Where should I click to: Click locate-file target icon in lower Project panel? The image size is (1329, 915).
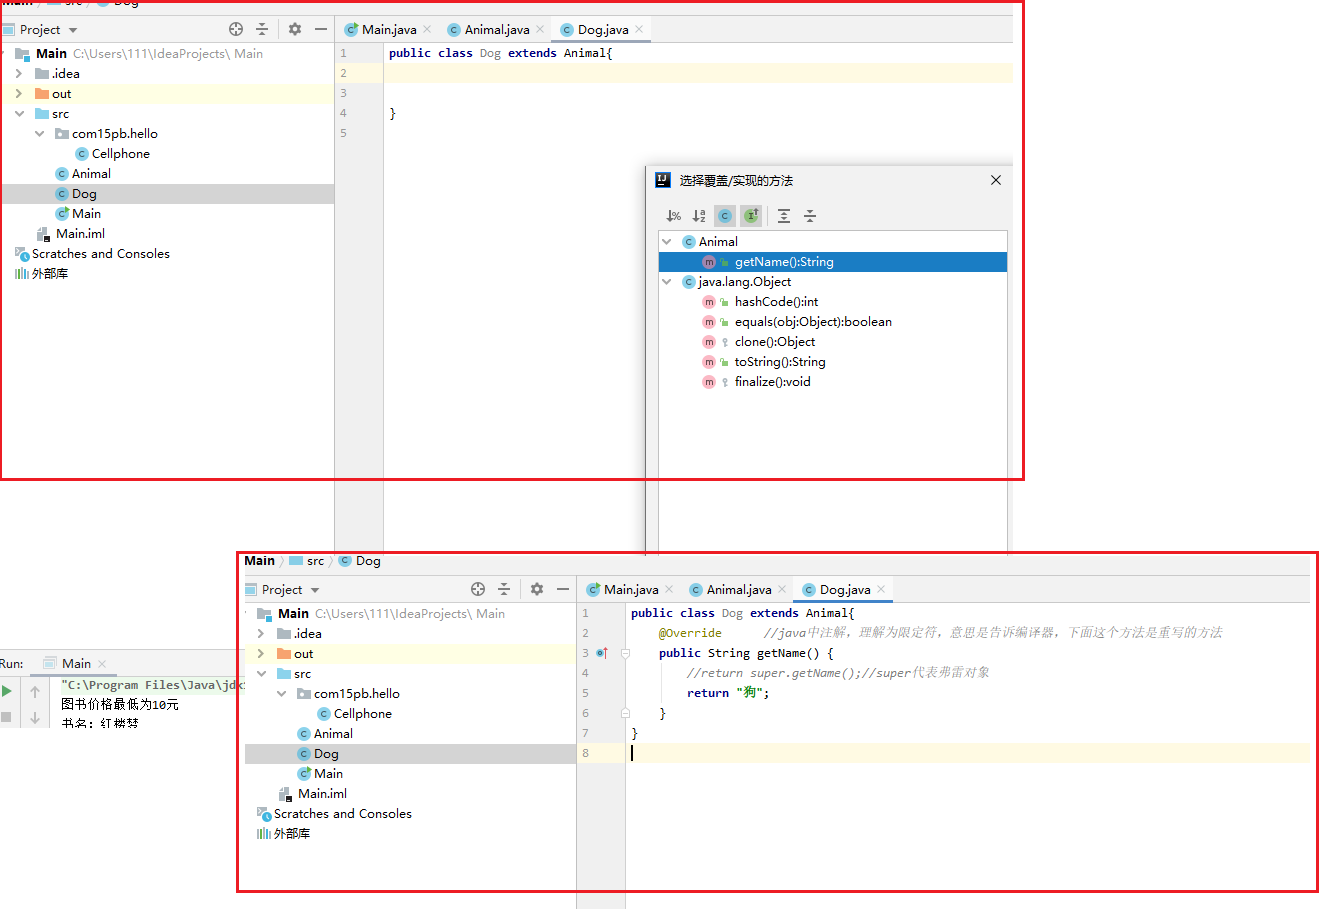click(x=478, y=589)
